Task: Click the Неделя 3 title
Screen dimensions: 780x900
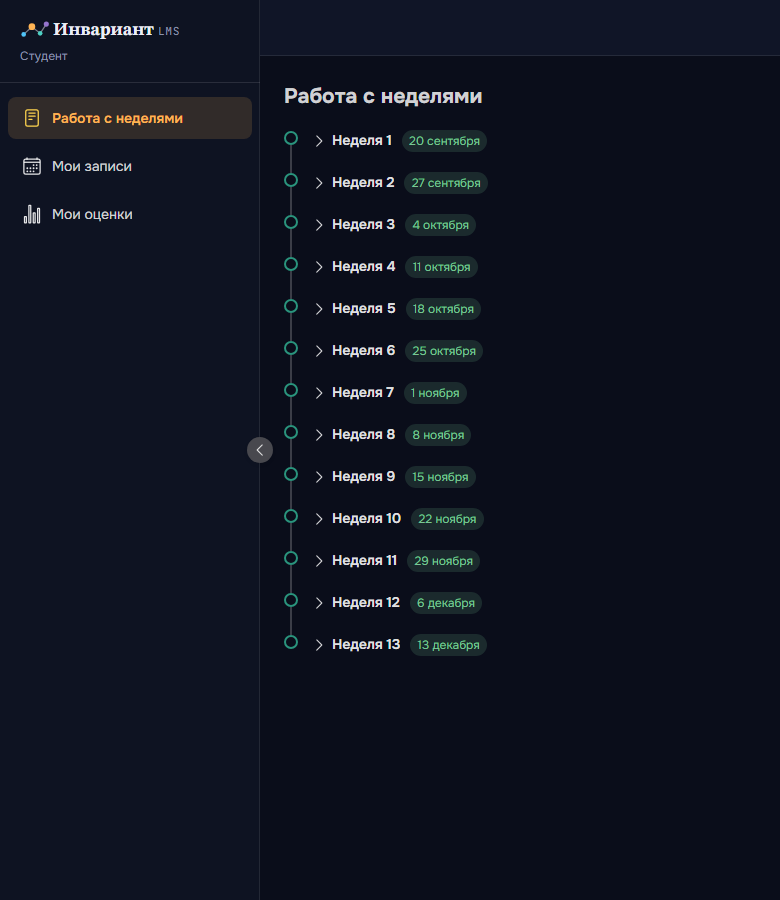Action: 363,224
